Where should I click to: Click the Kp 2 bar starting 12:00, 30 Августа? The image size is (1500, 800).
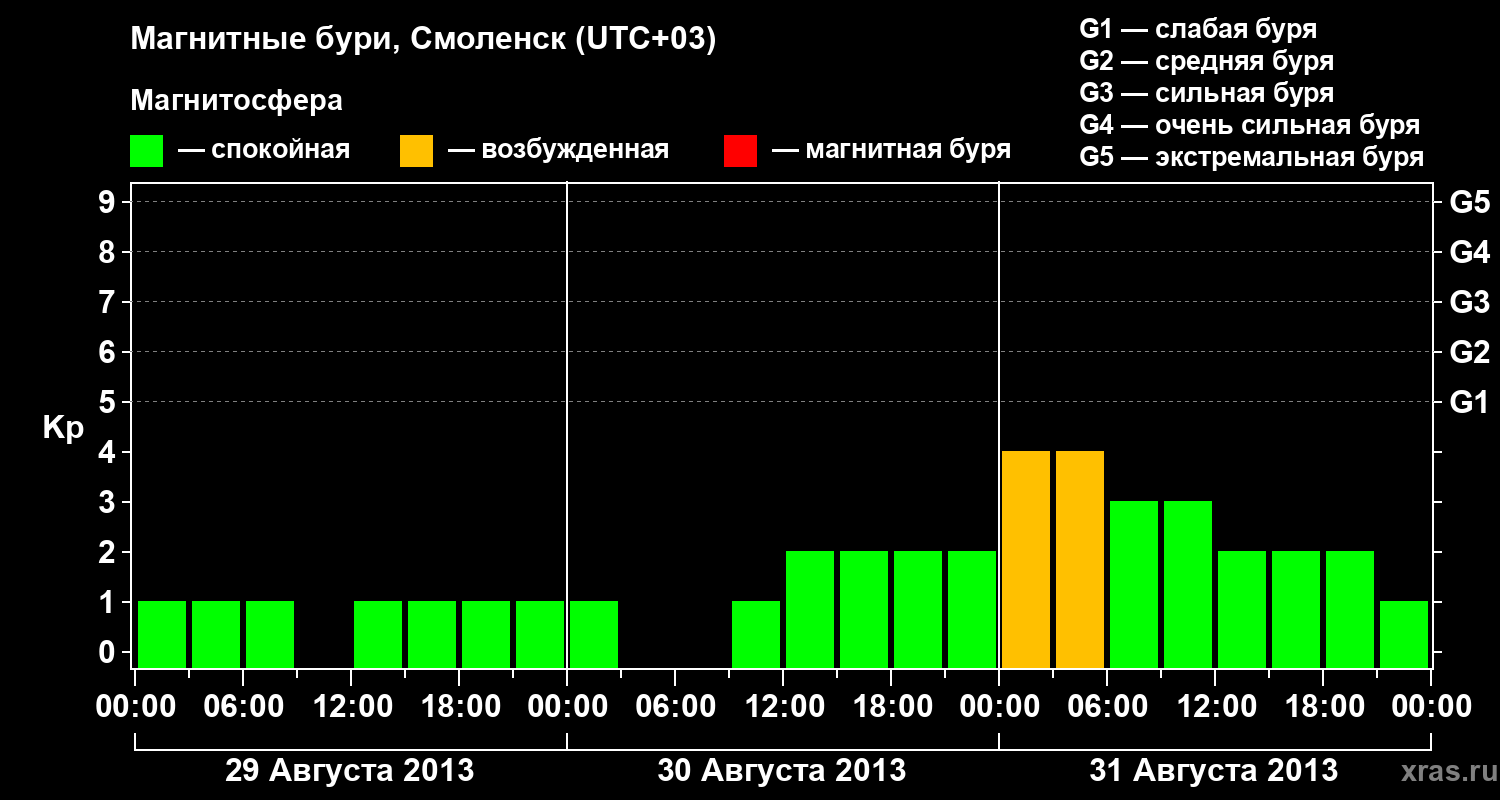pyautogui.click(x=810, y=609)
